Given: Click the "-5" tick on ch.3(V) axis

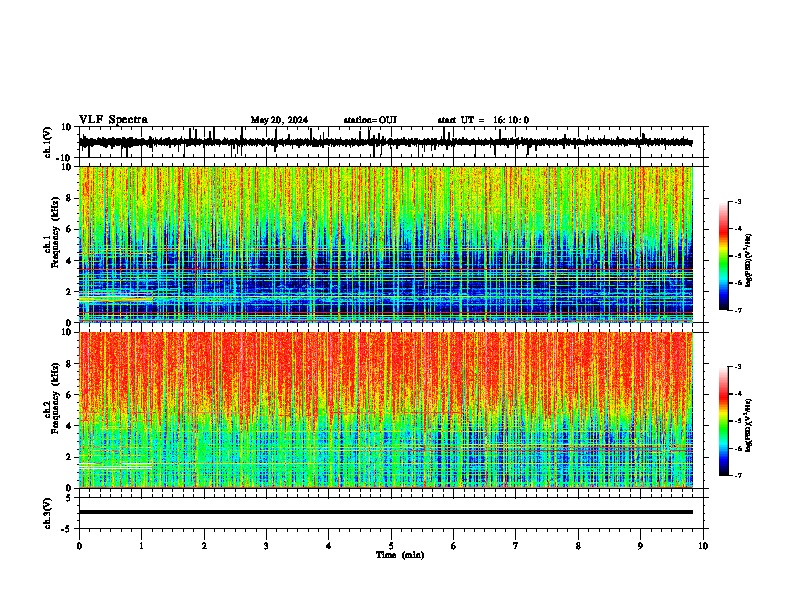Looking at the screenshot, I should coord(68,529).
